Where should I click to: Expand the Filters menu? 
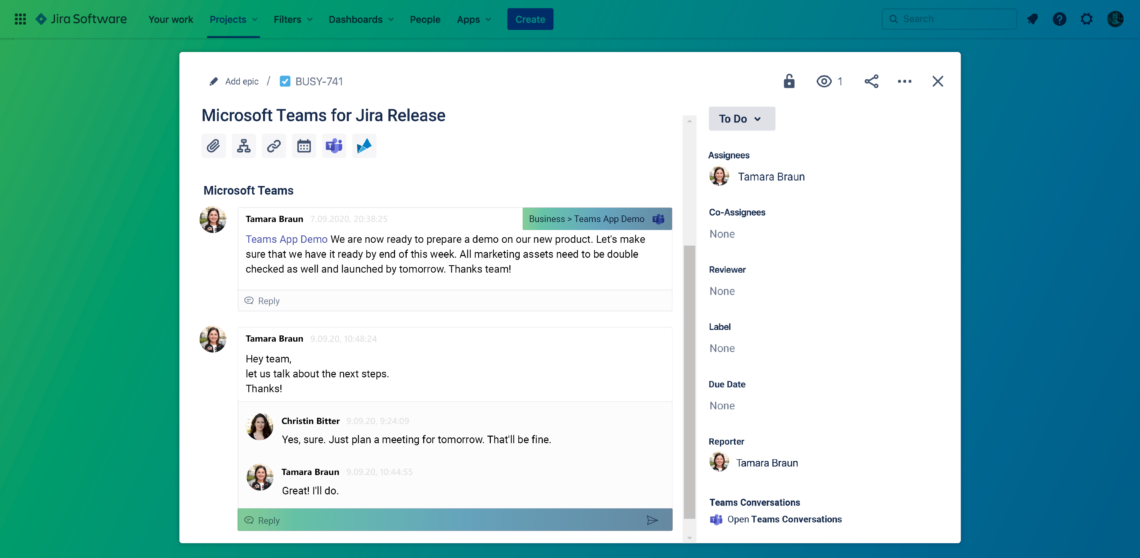pyautogui.click(x=293, y=20)
